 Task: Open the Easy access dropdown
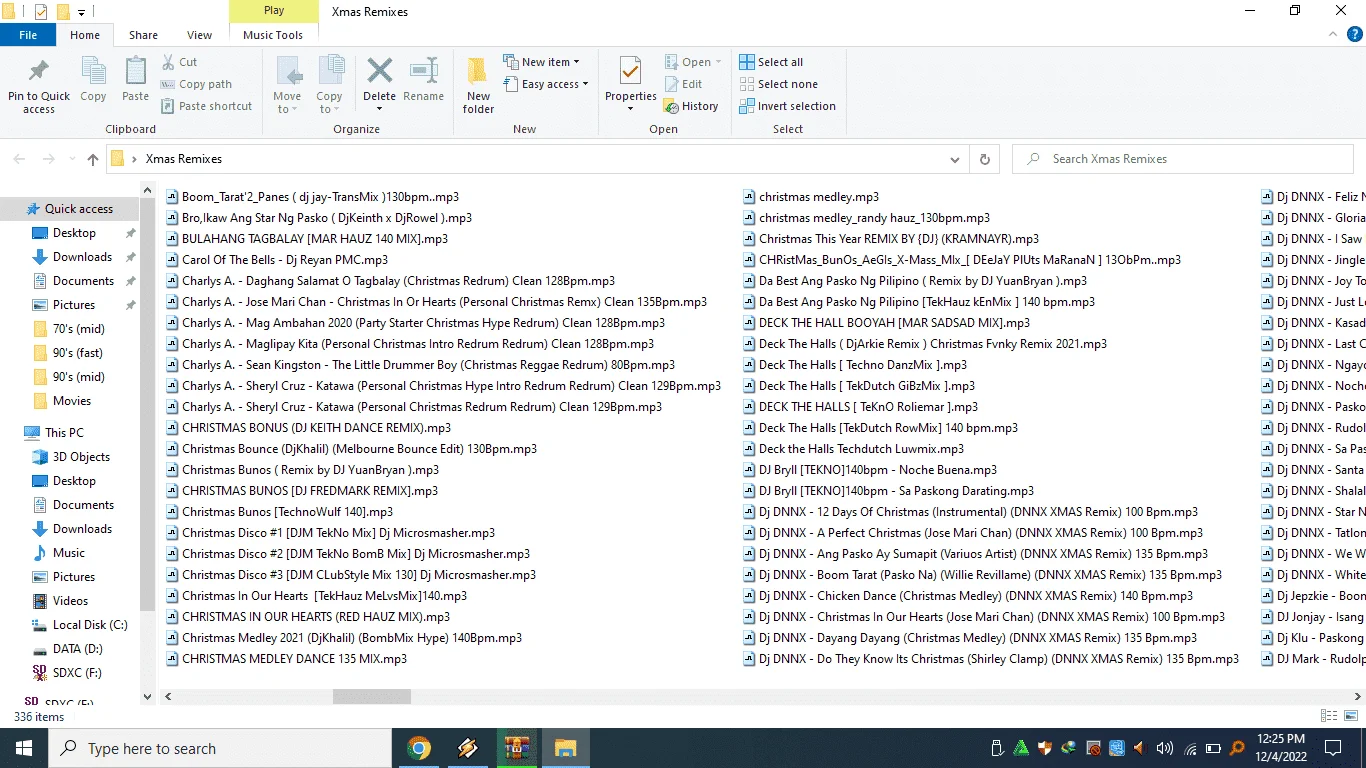click(x=546, y=84)
